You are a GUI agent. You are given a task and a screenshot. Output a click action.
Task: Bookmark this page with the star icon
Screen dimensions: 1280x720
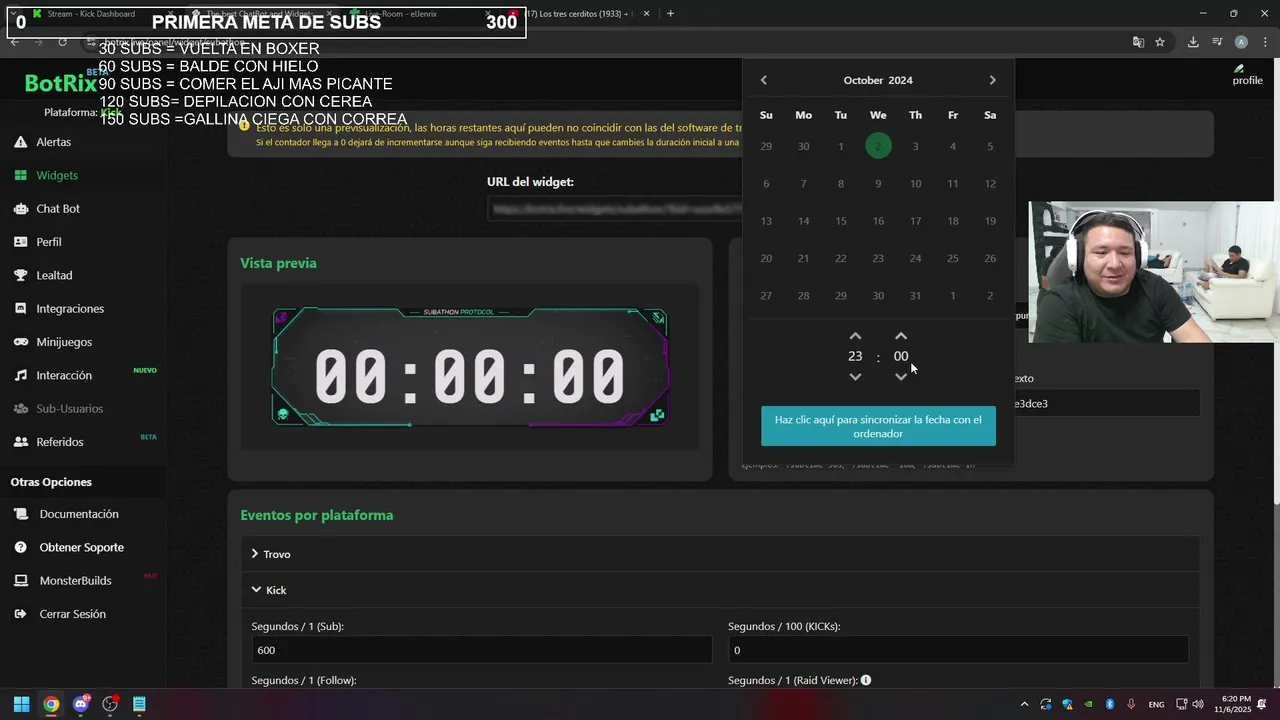point(1160,42)
